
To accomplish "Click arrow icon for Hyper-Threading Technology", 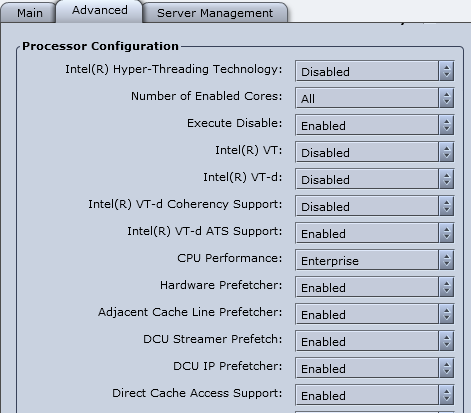I will (x=447, y=71).
